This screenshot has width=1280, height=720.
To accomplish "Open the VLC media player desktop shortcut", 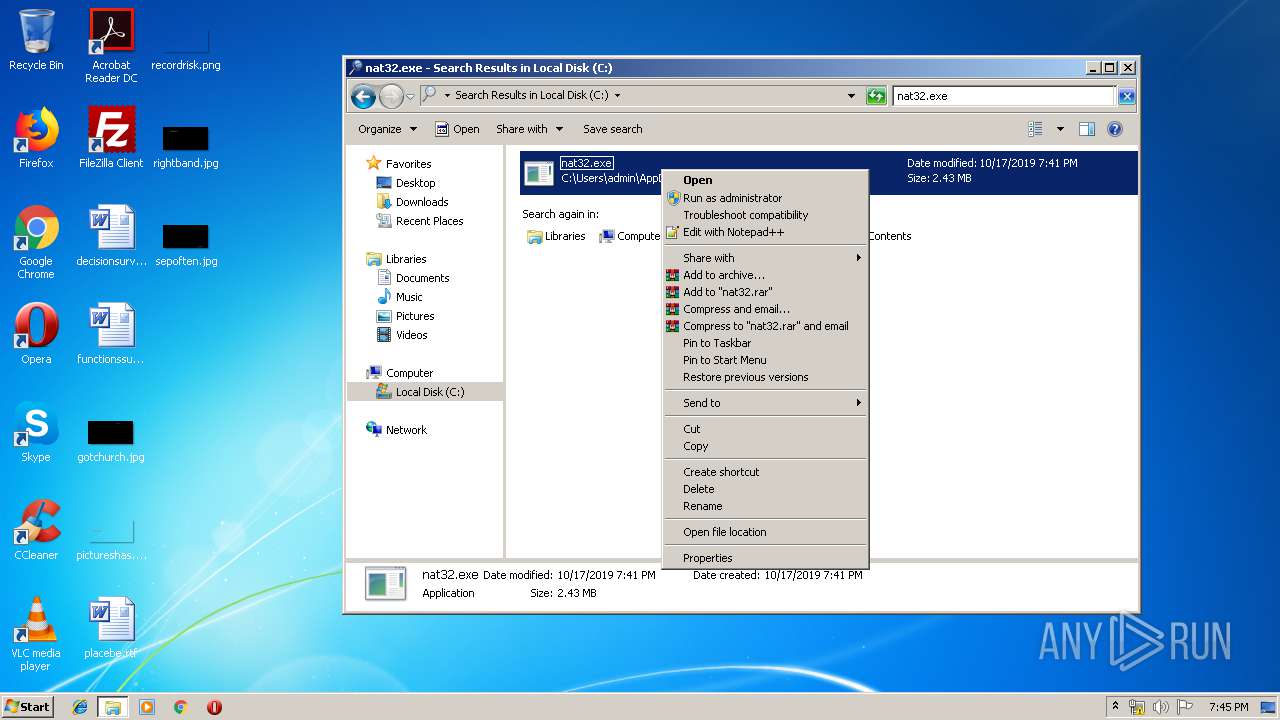I will (36, 634).
